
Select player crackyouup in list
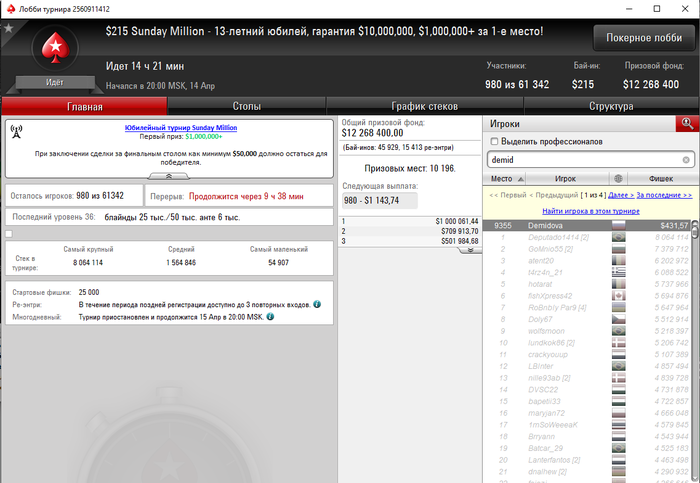[587, 354]
